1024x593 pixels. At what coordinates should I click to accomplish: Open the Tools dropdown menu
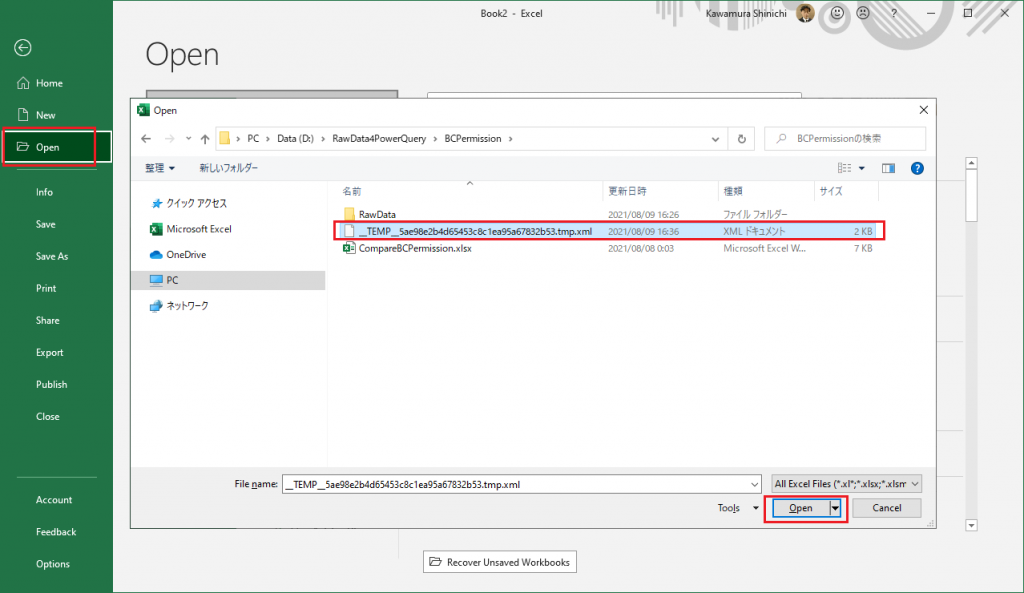click(738, 508)
